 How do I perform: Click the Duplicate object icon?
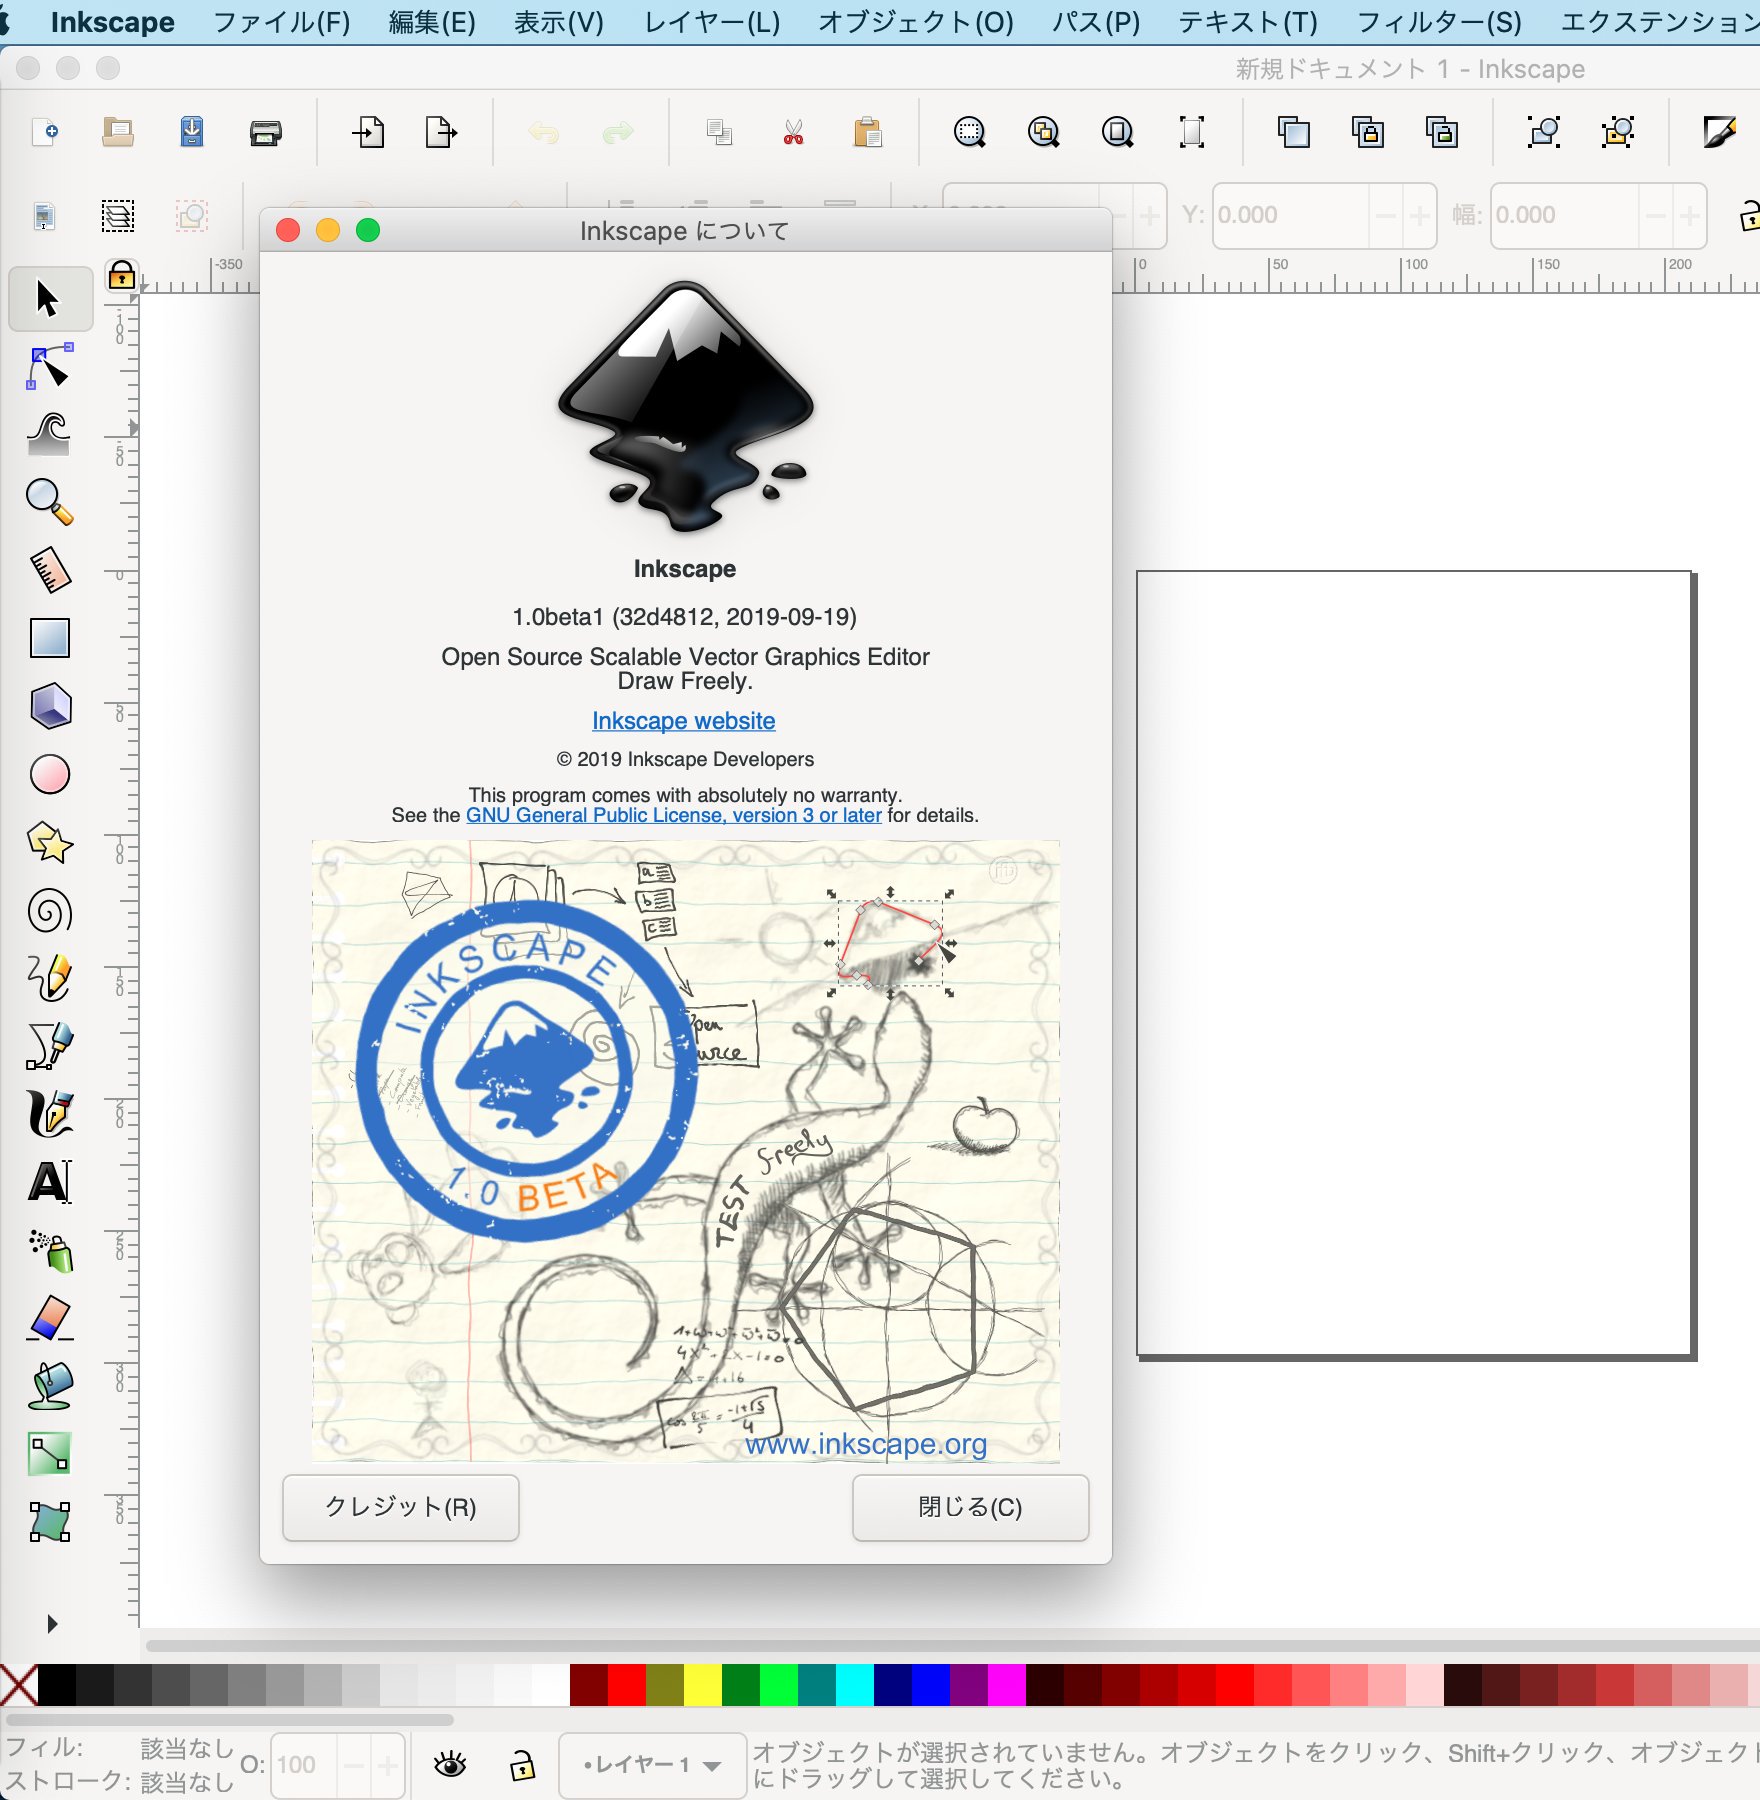[x=1293, y=132]
